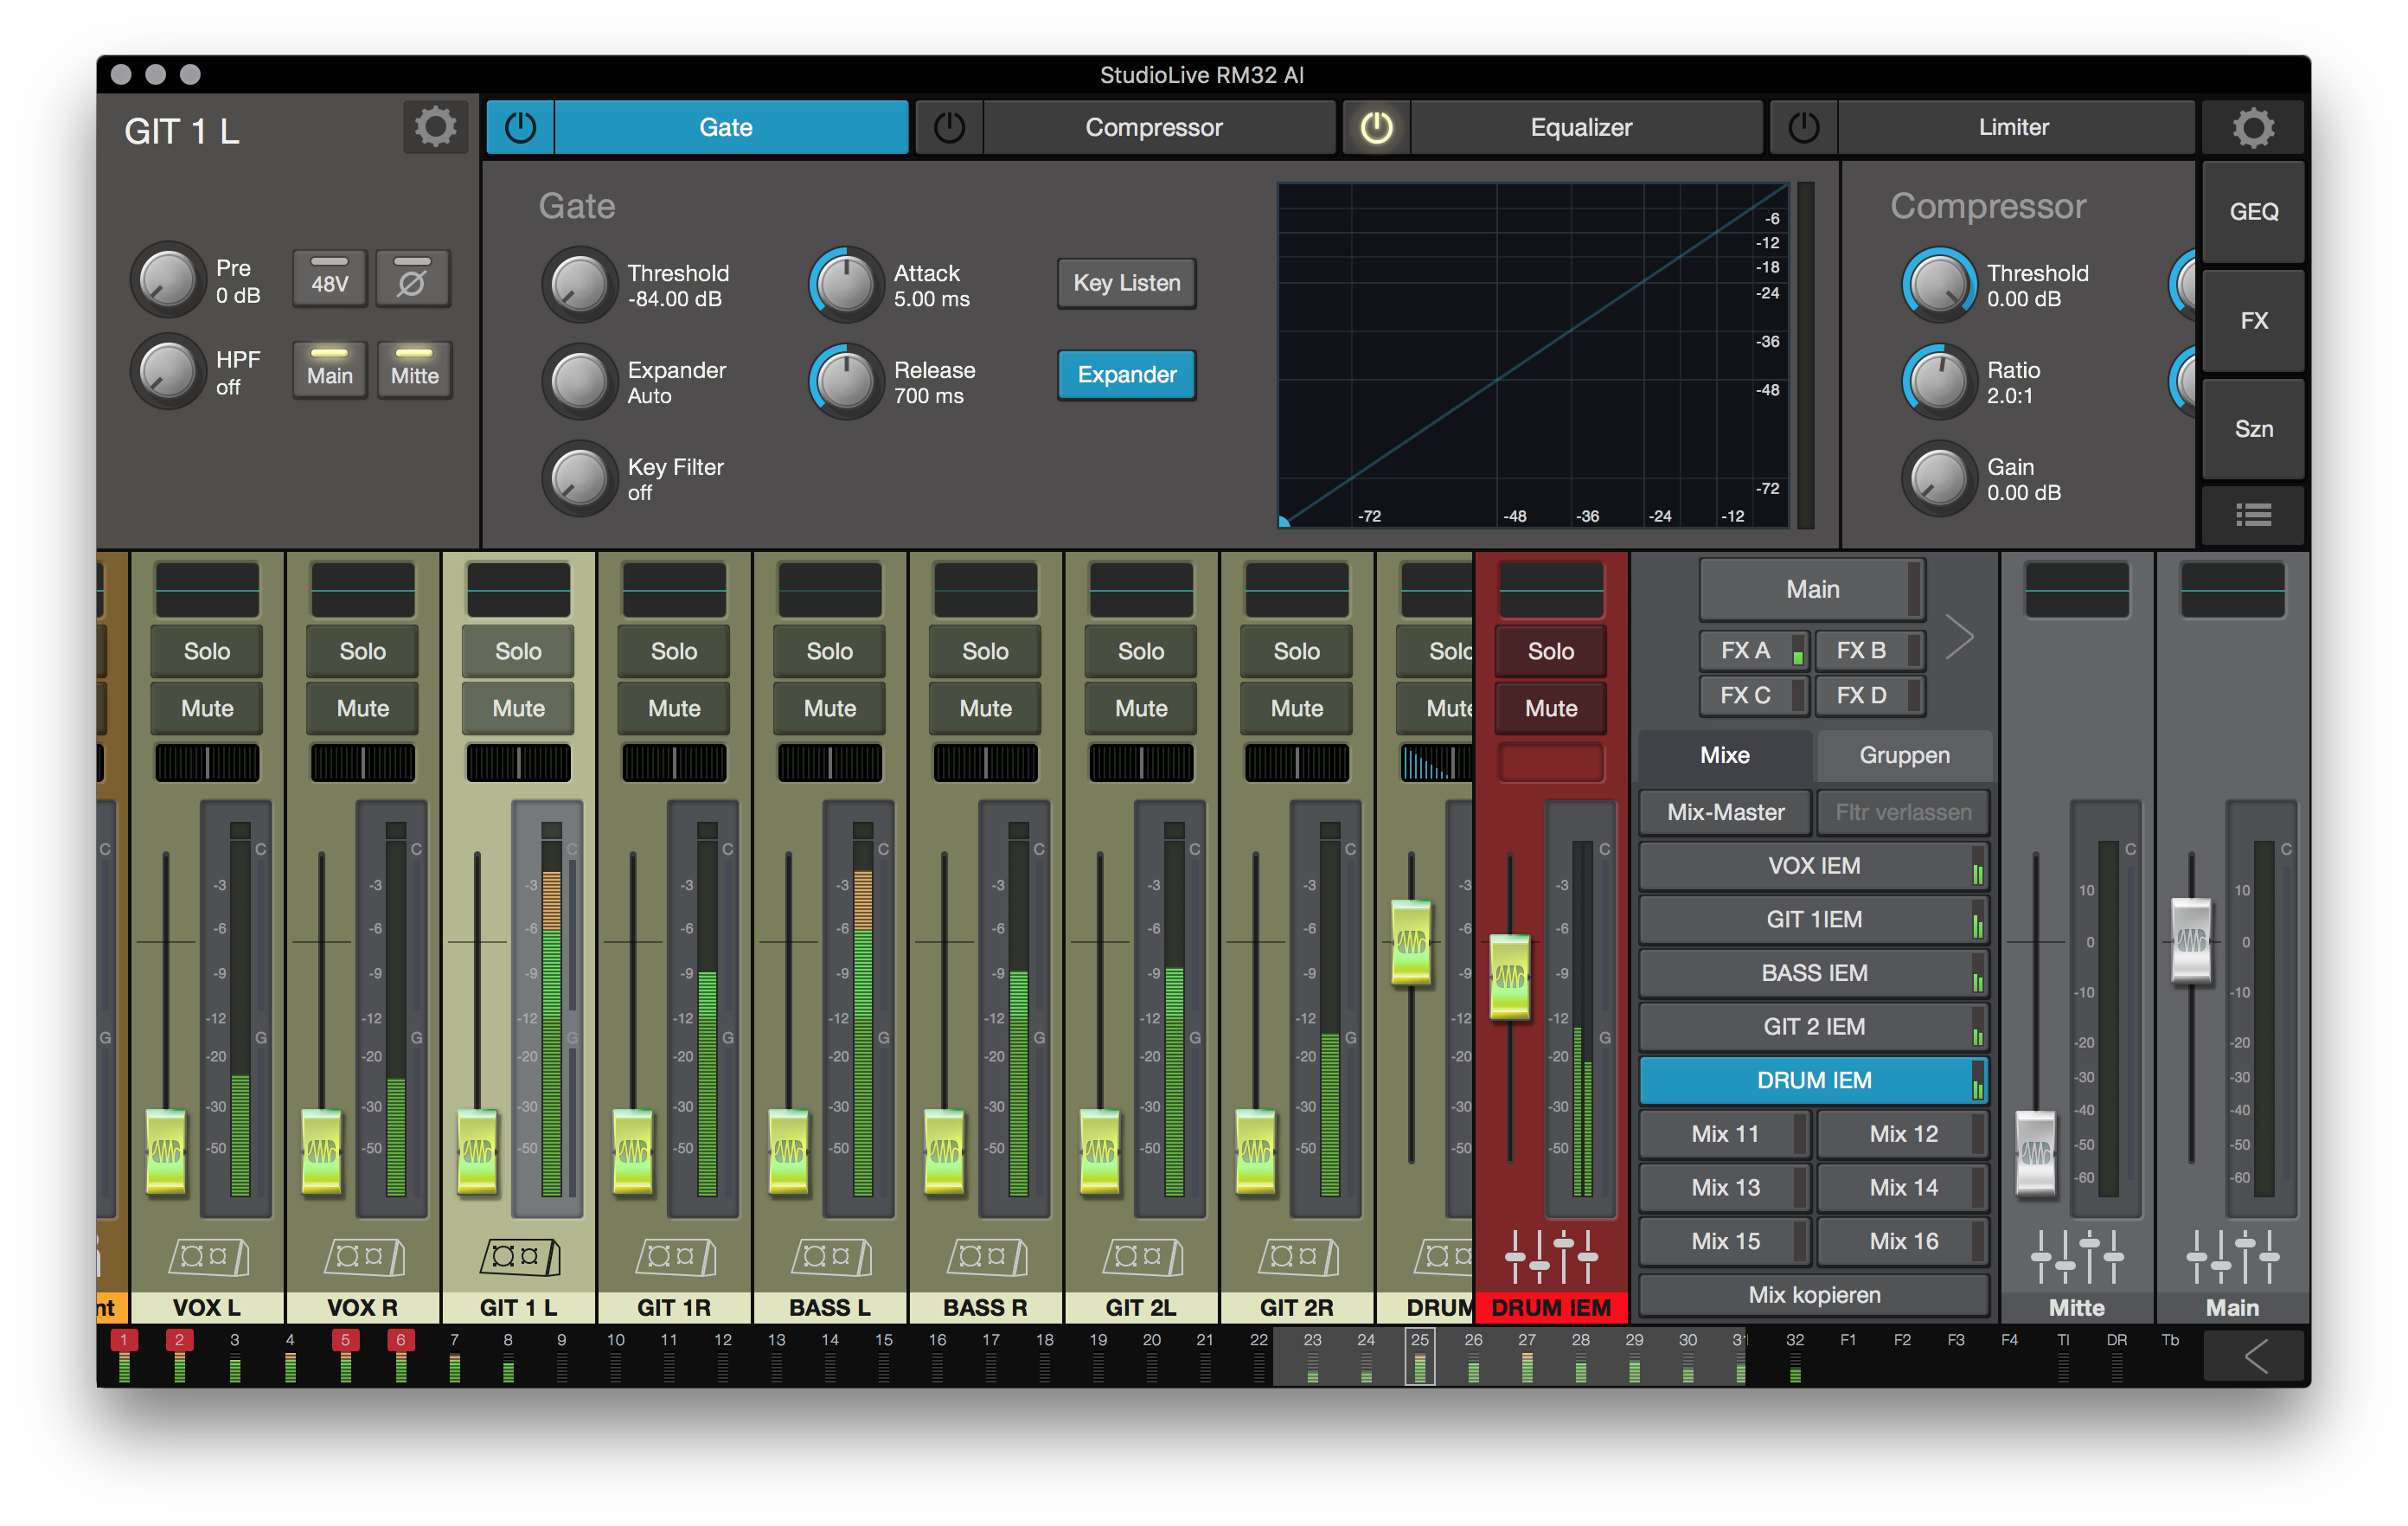Select the VOX IEM mix
This screenshot has height=1526, width=2408.
click(x=1814, y=866)
